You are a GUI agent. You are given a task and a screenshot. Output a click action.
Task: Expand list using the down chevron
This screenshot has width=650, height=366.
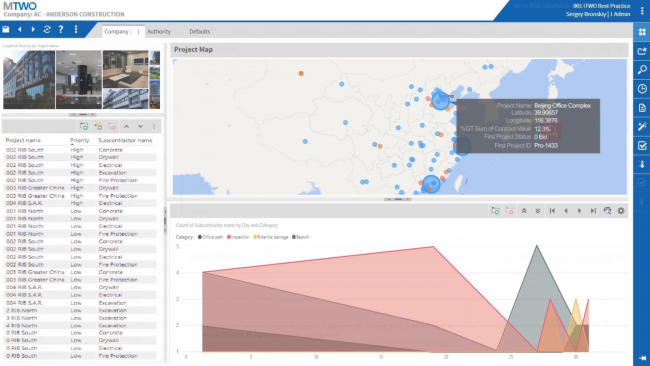click(x=140, y=126)
